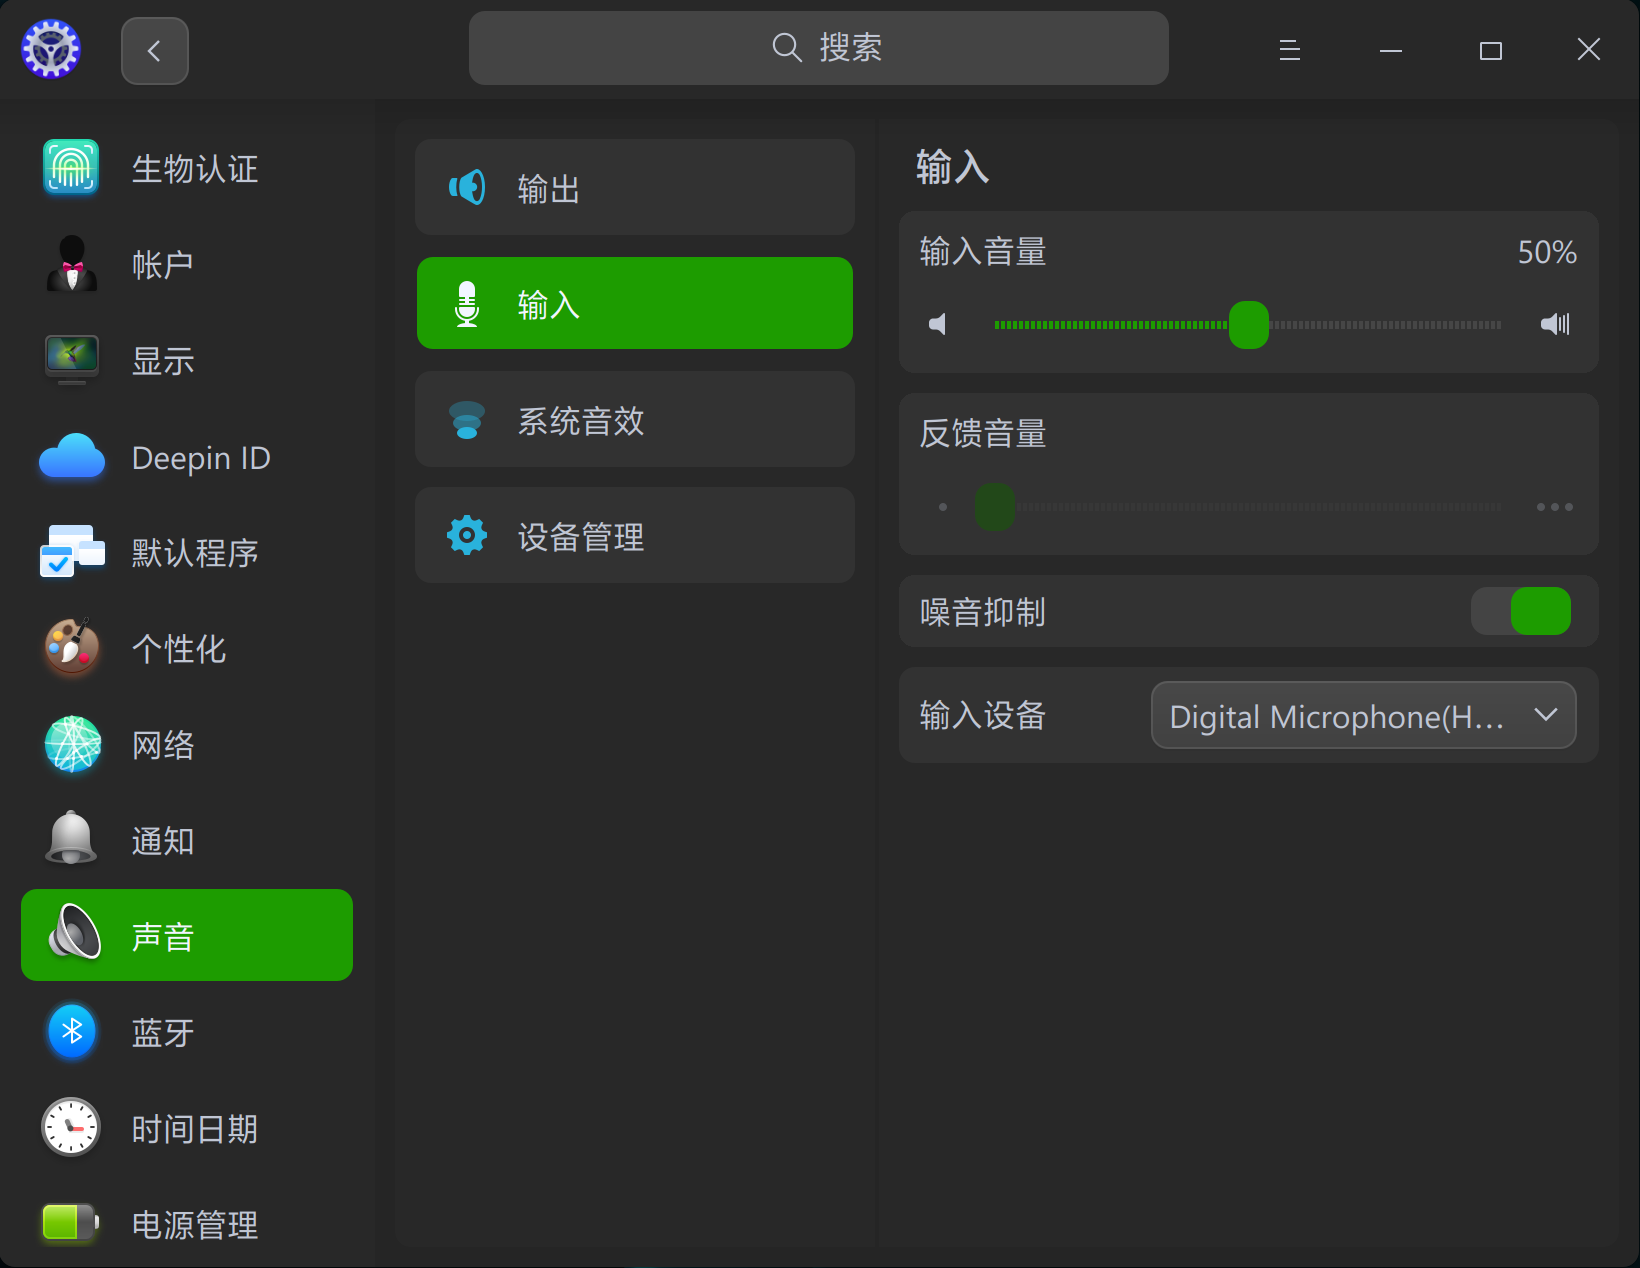This screenshot has height=1268, width=1640.
Task: Click the biometric authentication fingerprint icon
Action: pos(71,167)
